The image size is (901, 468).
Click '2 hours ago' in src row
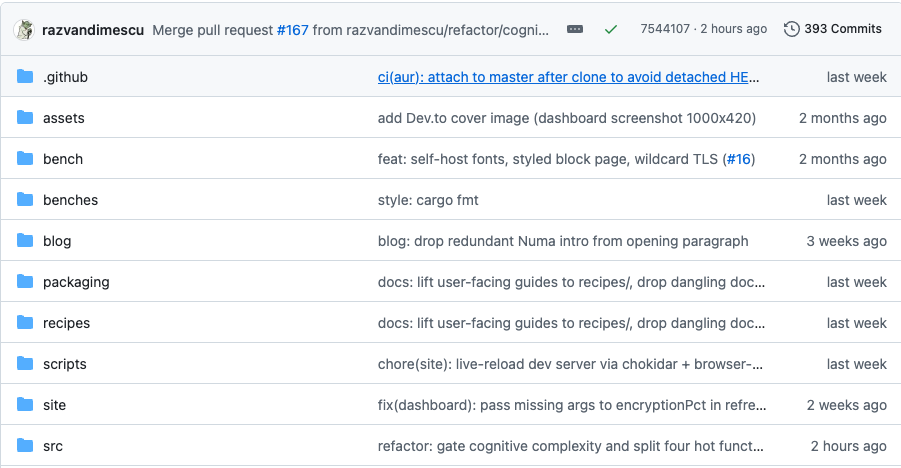pyautogui.click(x=849, y=446)
